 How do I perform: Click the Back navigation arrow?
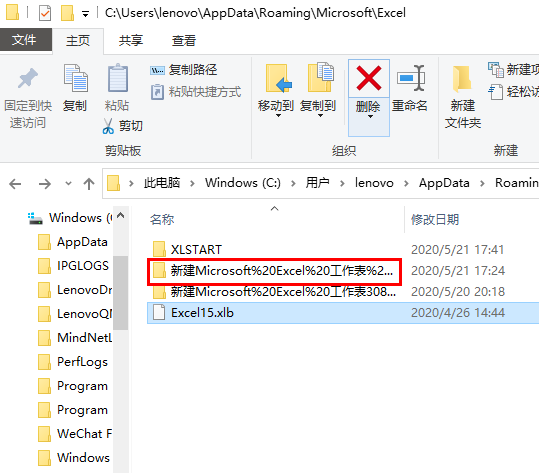[15, 184]
